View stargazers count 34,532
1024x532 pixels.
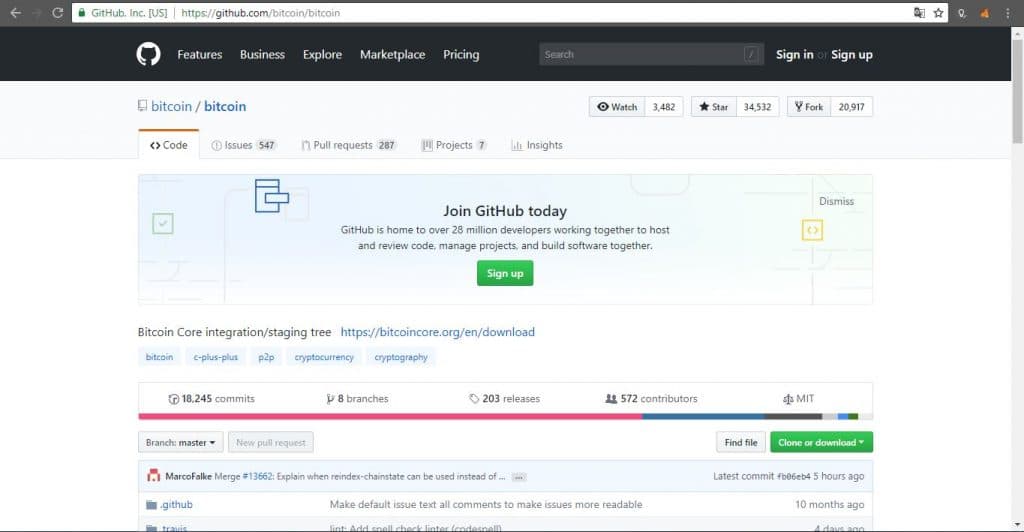point(758,107)
